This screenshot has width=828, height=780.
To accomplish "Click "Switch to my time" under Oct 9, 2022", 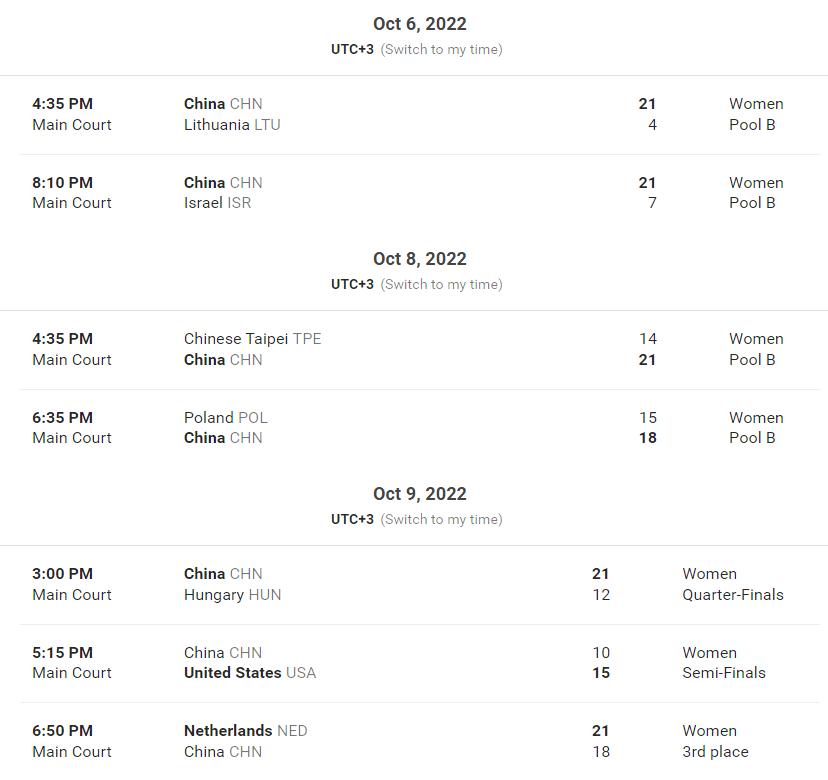I will (441, 519).
